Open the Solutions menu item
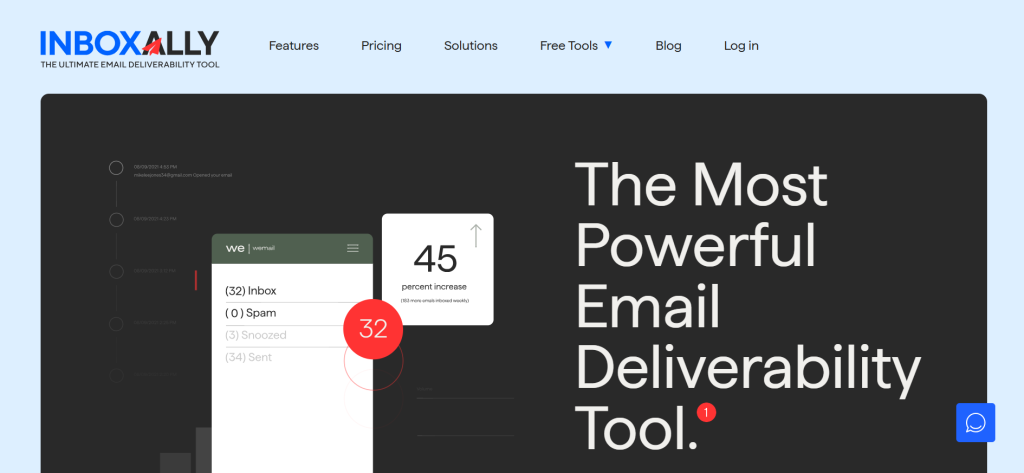 (471, 46)
